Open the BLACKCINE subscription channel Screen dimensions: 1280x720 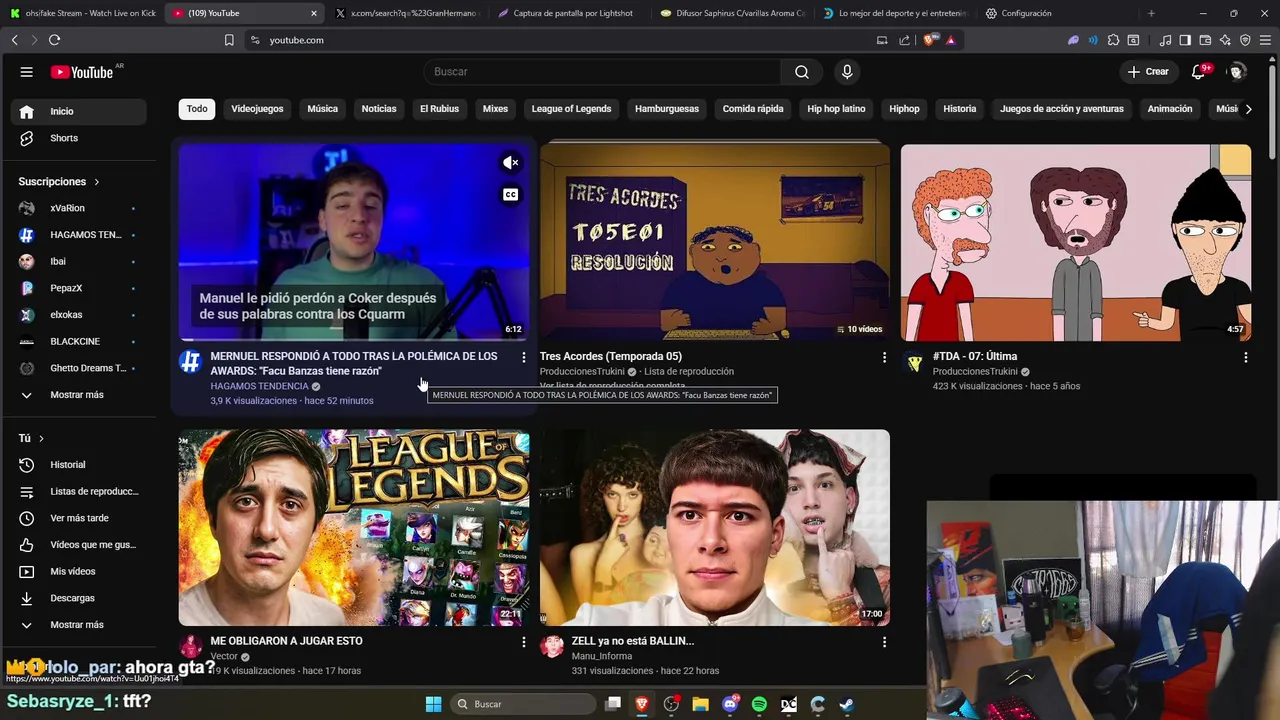tap(78, 341)
